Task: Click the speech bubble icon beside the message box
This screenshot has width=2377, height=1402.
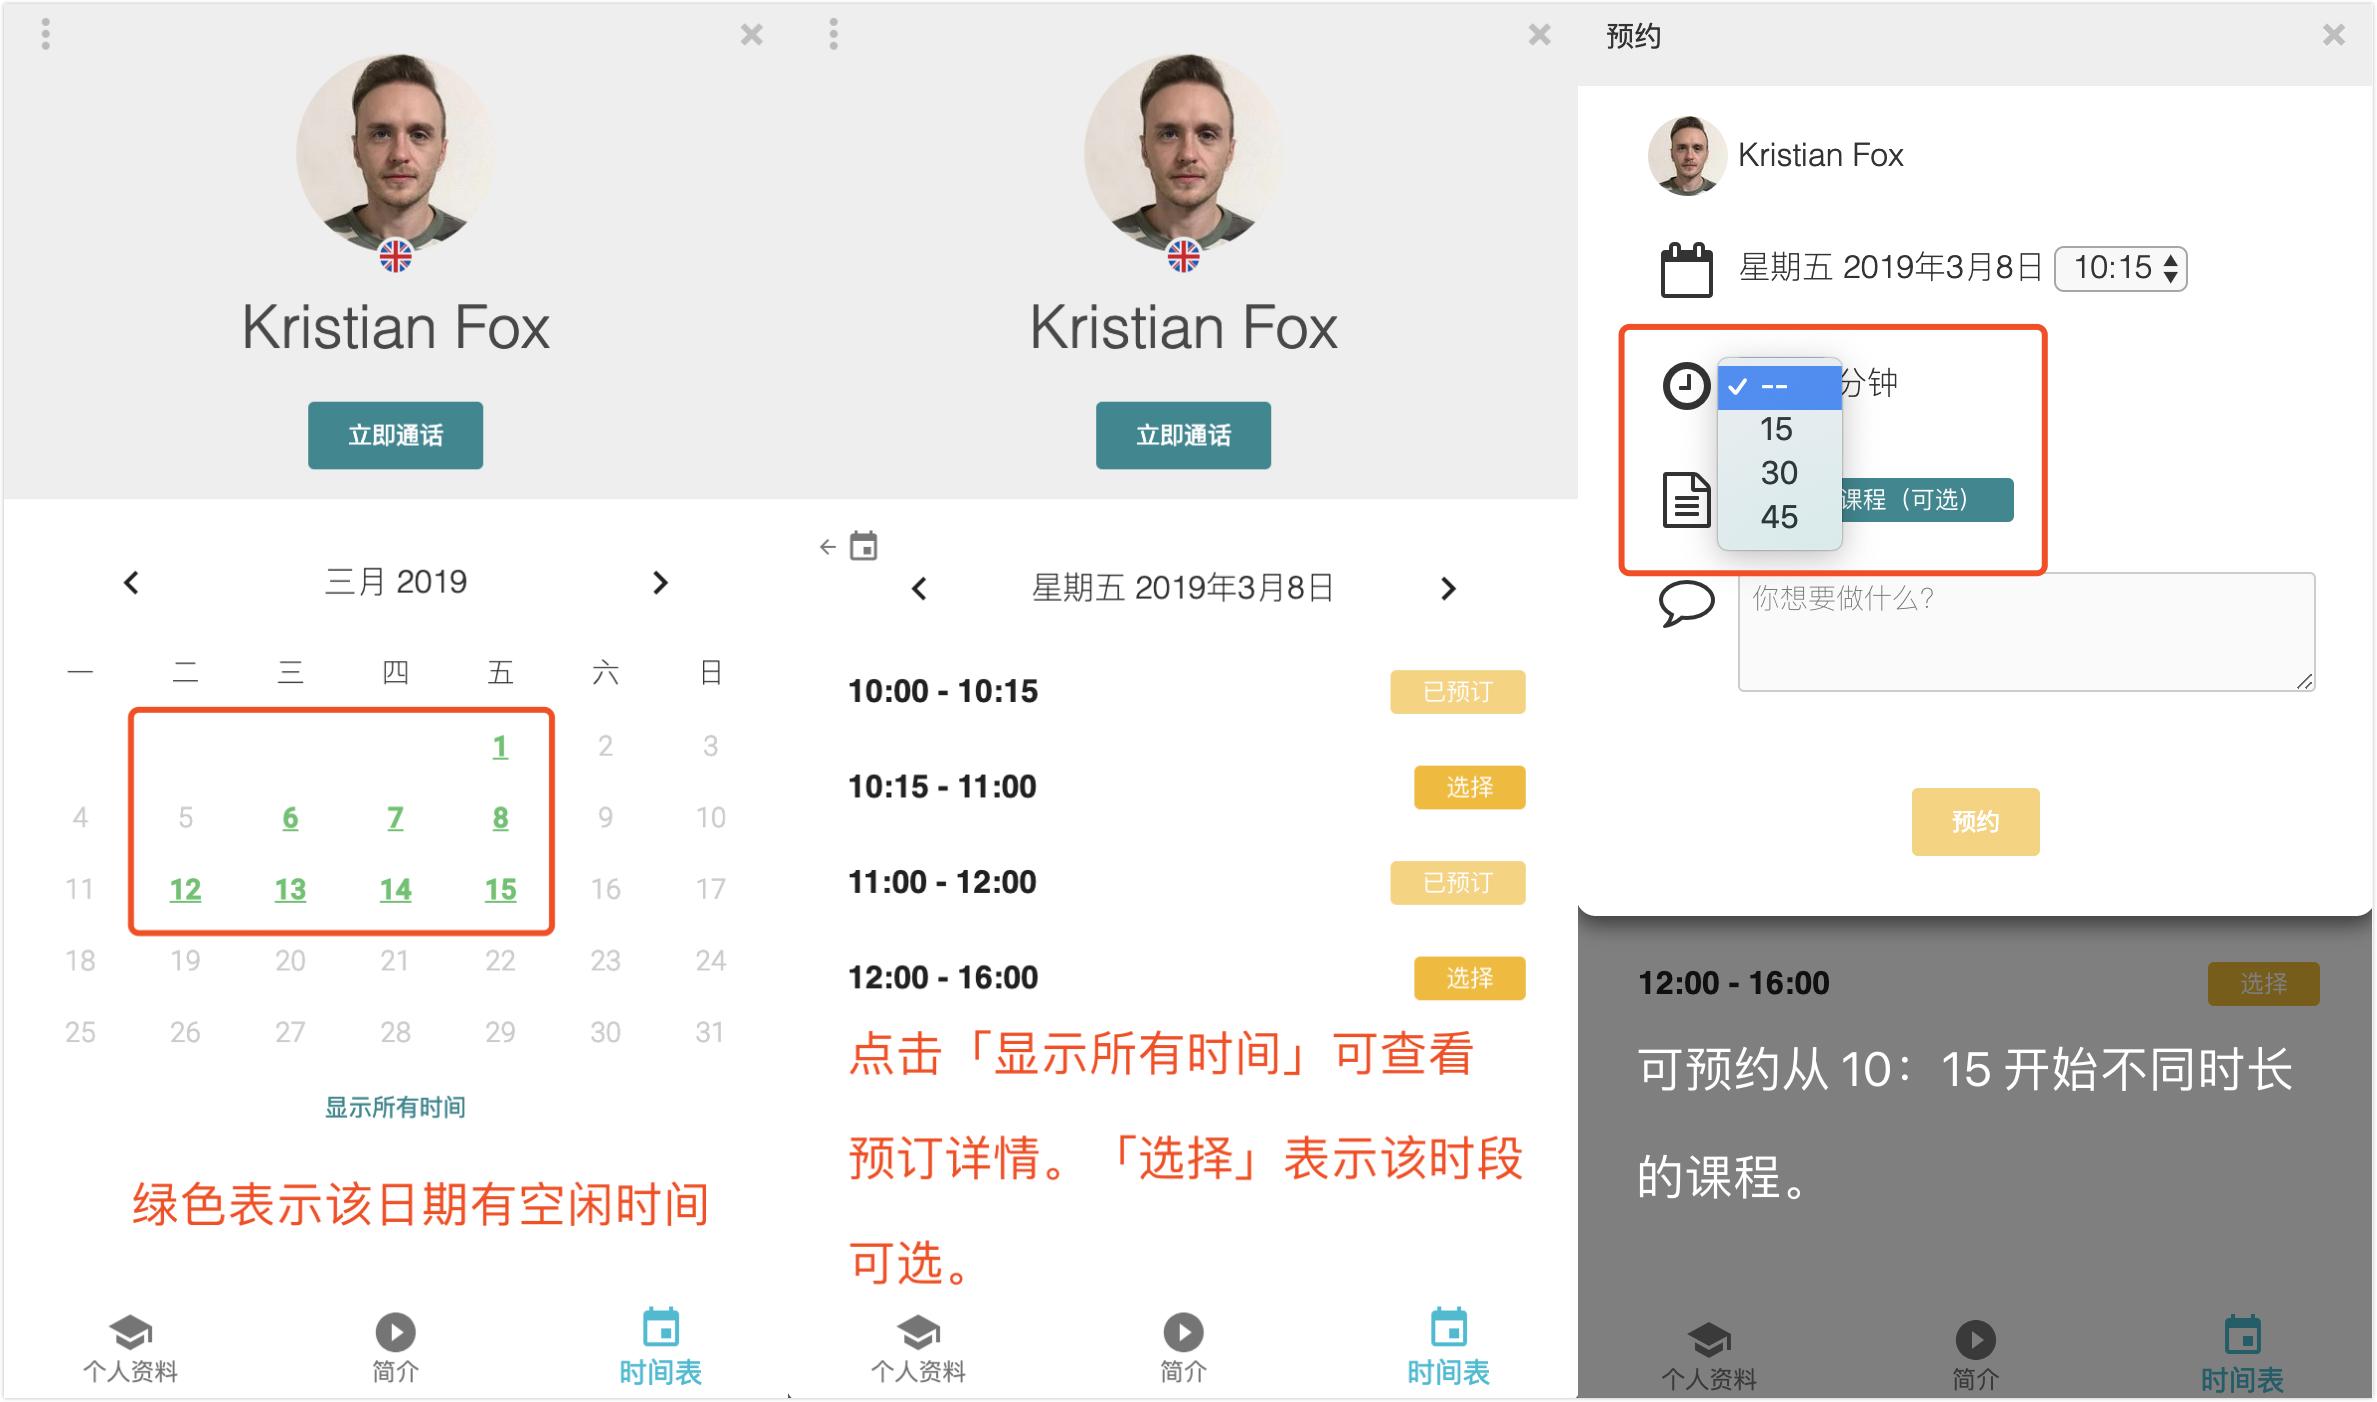Action: pos(1686,603)
